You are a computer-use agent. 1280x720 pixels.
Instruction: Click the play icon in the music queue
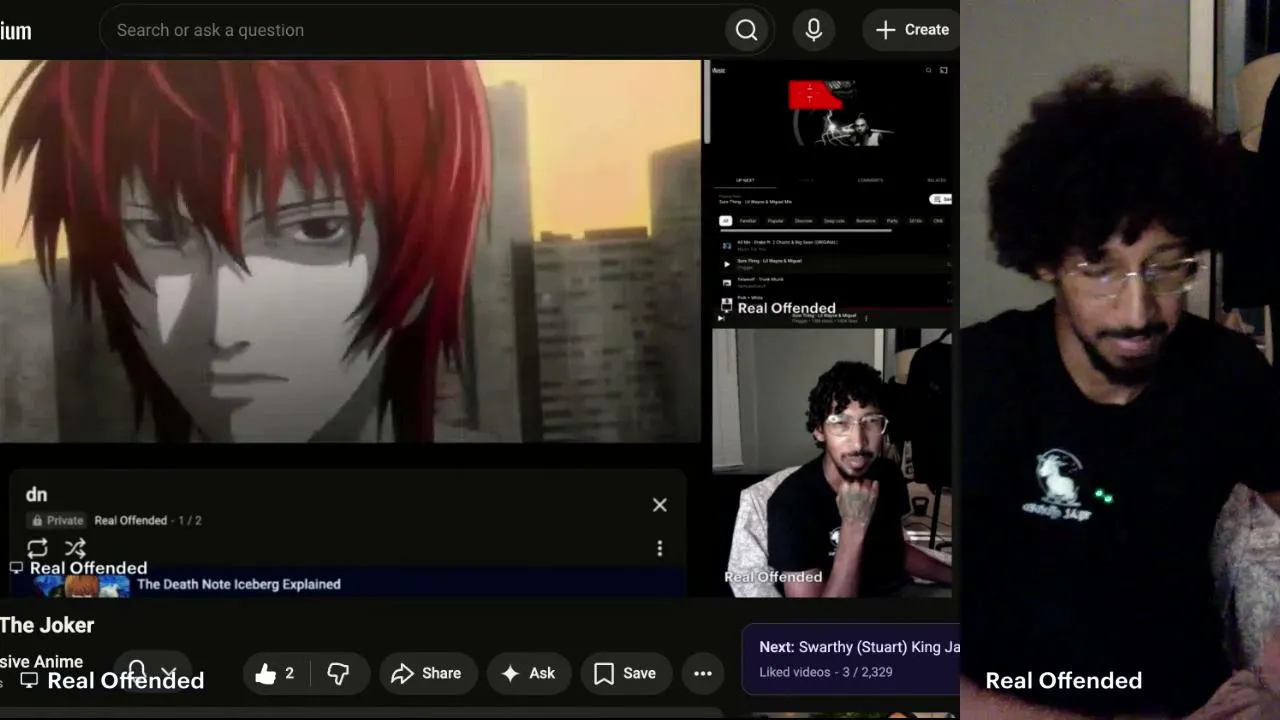(727, 264)
